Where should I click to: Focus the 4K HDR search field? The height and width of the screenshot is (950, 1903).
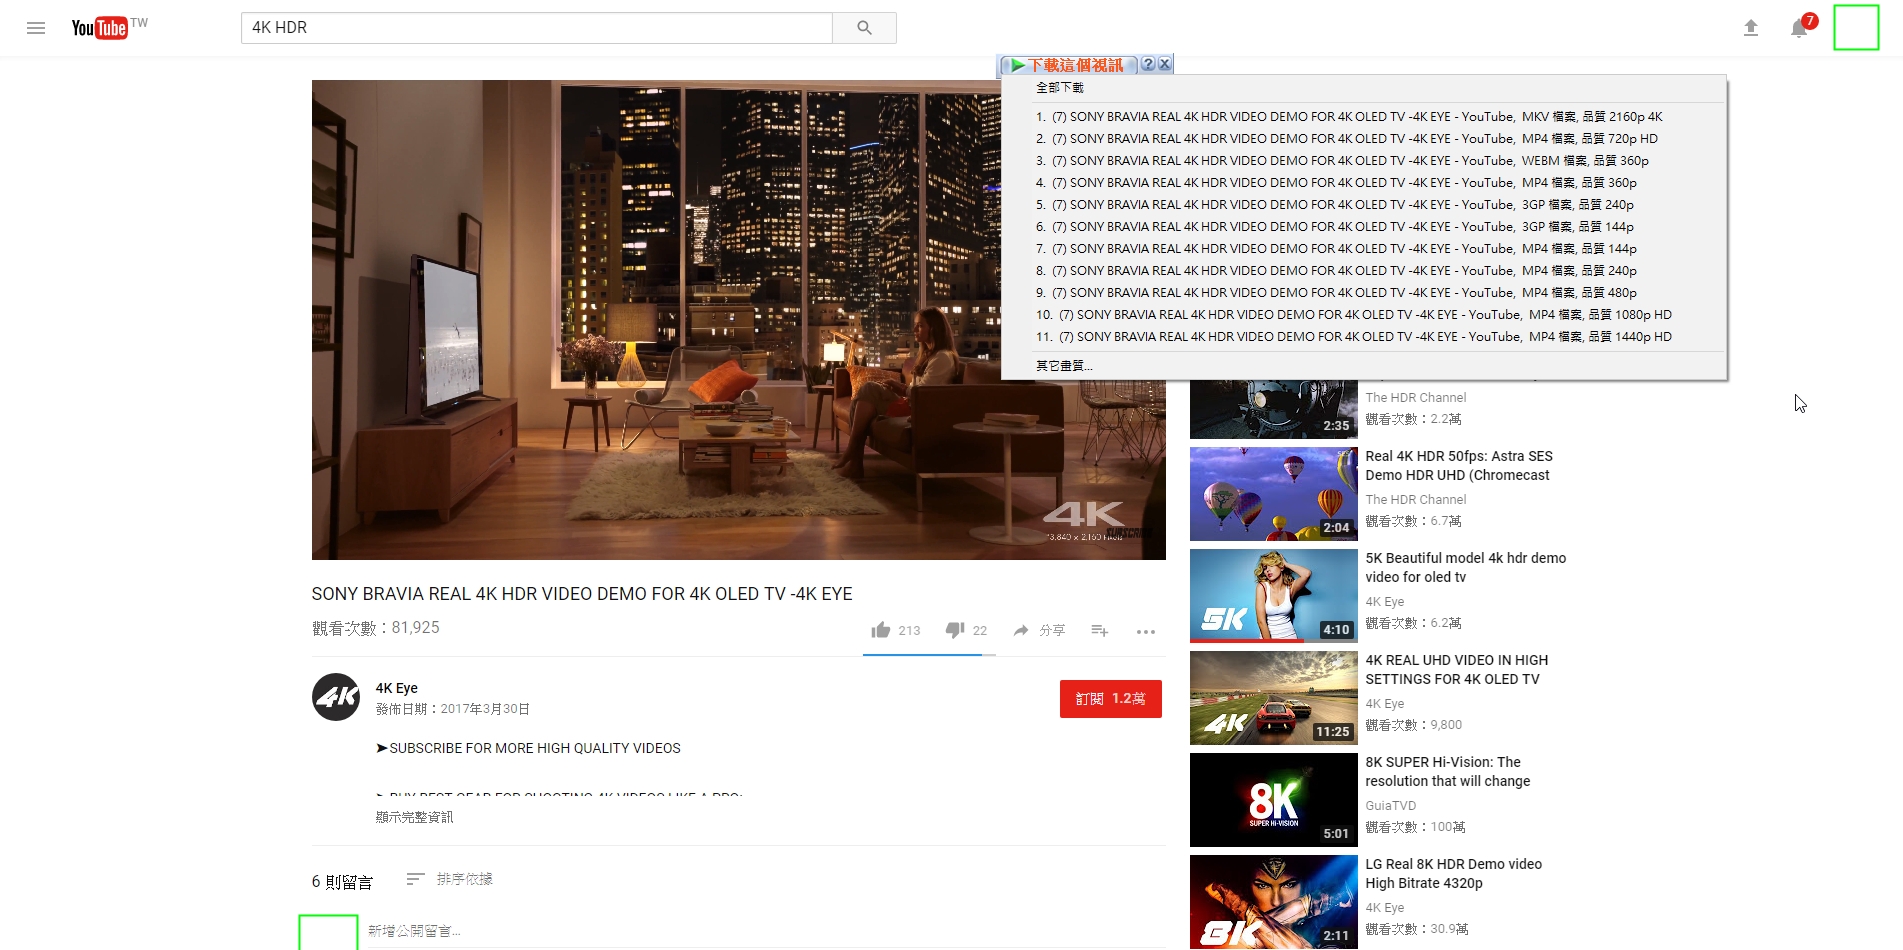tap(536, 28)
